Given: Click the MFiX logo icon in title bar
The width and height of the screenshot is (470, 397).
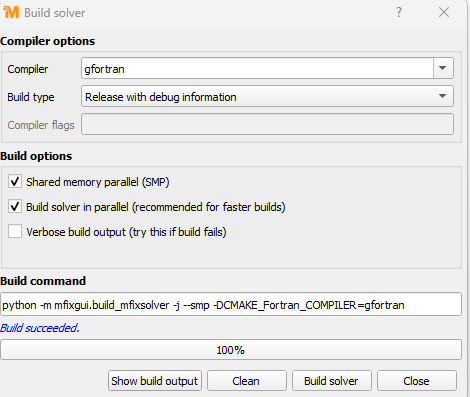Looking at the screenshot, I should point(11,12).
